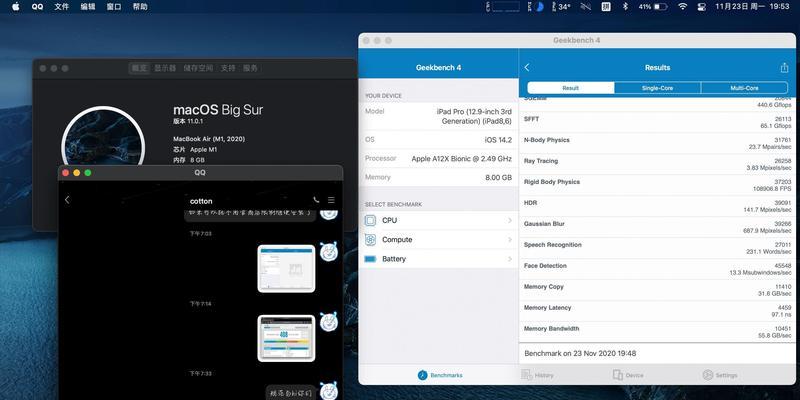
Task: Open the QQ application menu
Action: (x=37, y=7)
